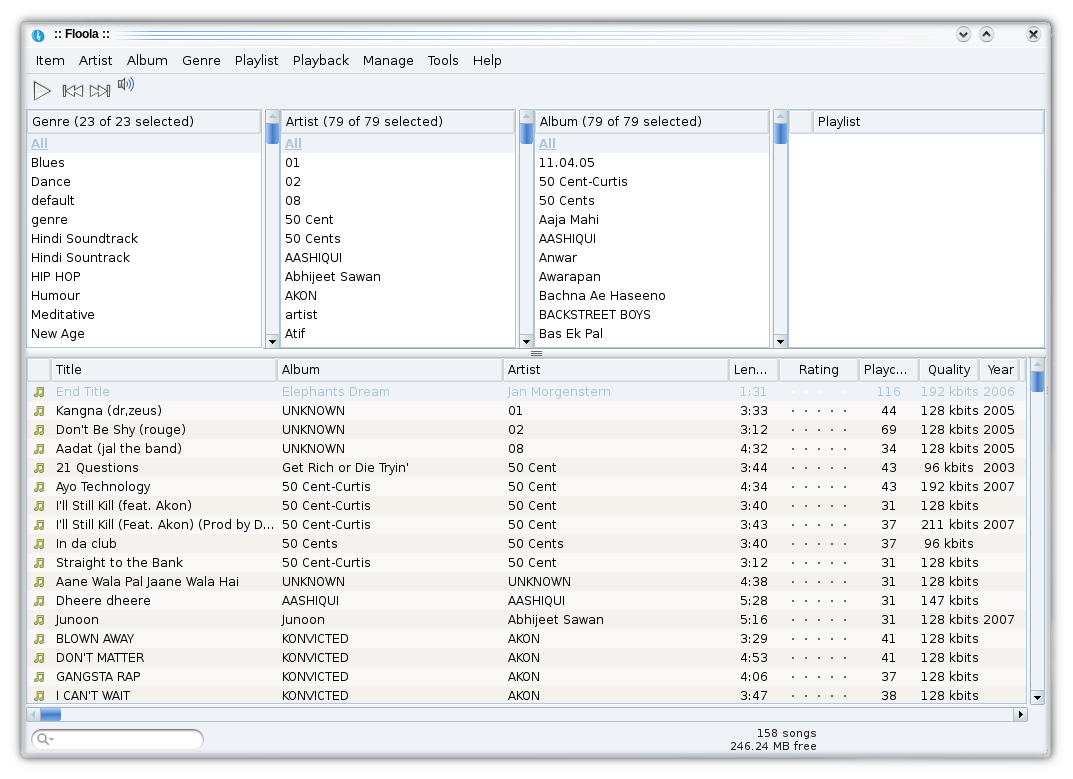This screenshot has height=779, width=1073.
Task: Sort songs by the Rating column header
Action: coord(818,370)
